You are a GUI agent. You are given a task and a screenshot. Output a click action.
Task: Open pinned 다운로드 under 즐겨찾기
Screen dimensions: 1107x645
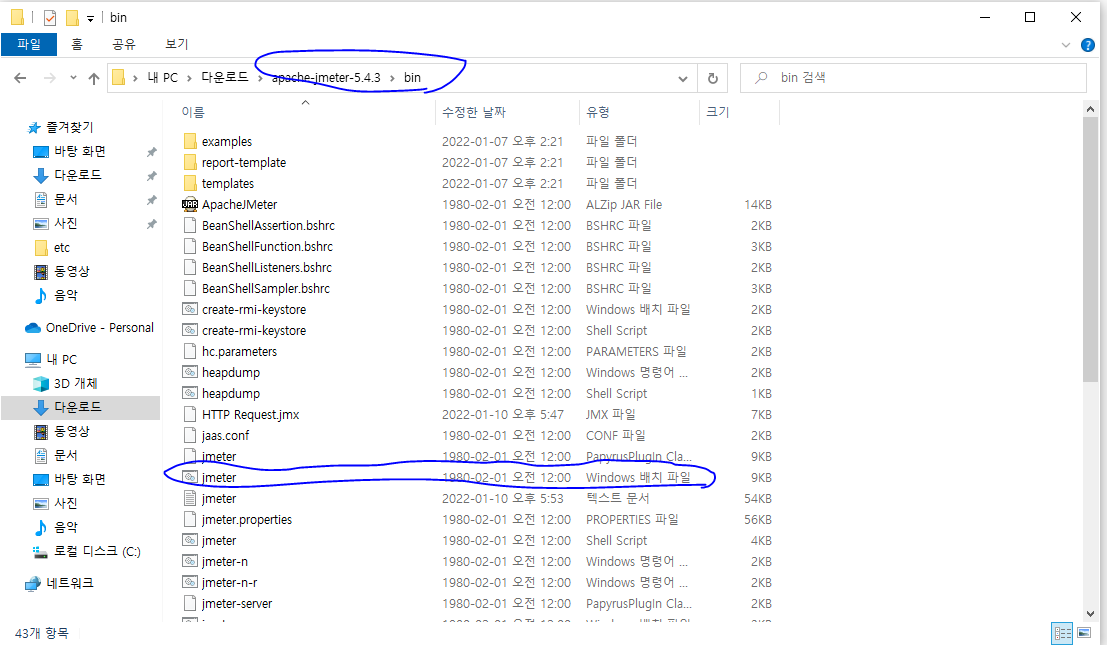pyautogui.click(x=78, y=175)
